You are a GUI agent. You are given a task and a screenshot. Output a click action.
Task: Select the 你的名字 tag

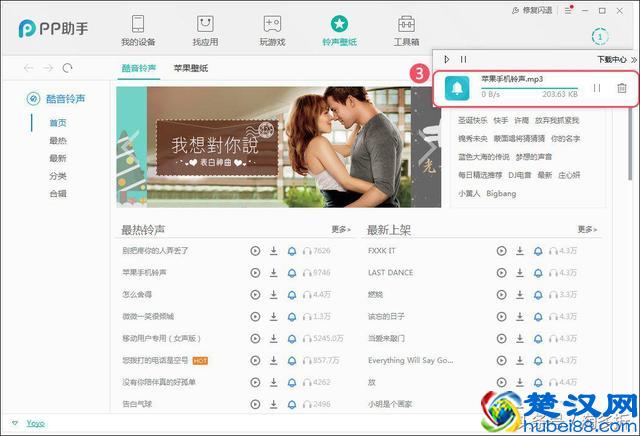(565, 139)
